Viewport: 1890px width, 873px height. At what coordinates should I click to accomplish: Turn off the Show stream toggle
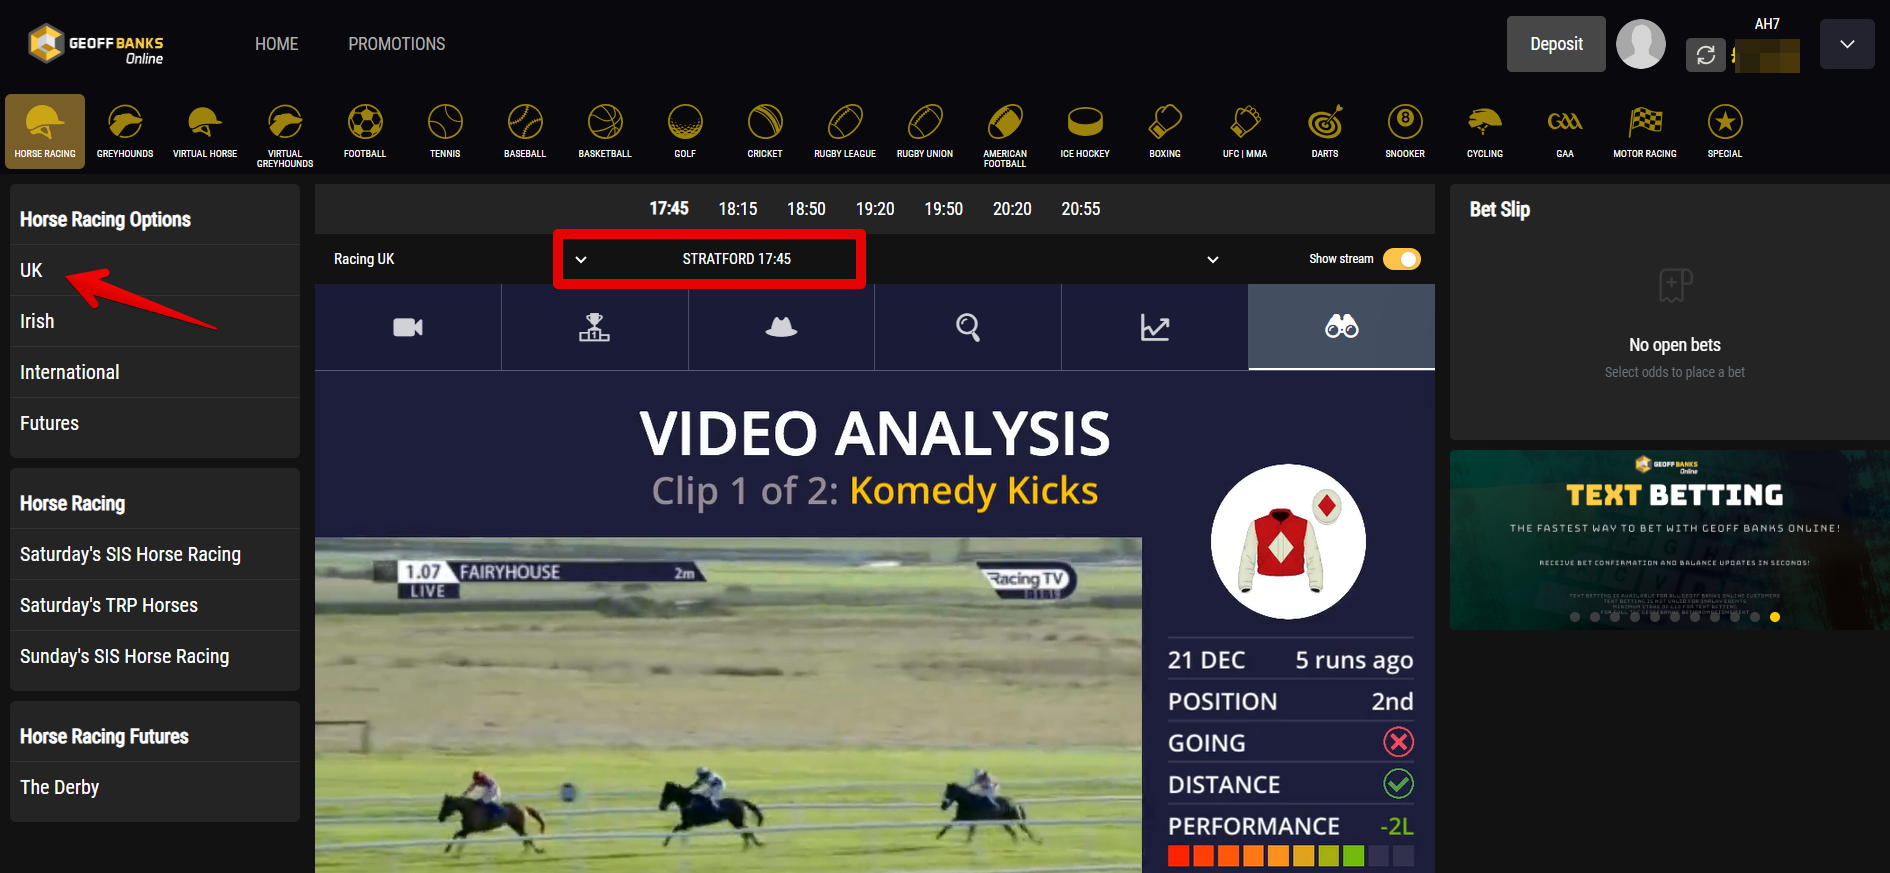click(1401, 259)
